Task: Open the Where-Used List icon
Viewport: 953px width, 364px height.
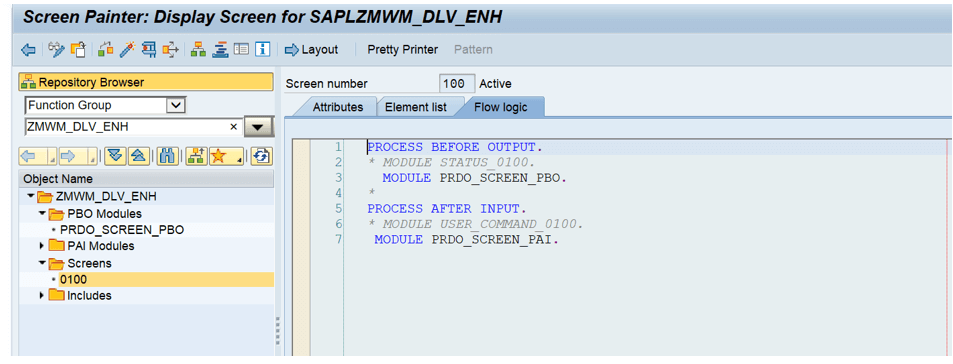Action: coord(171,50)
